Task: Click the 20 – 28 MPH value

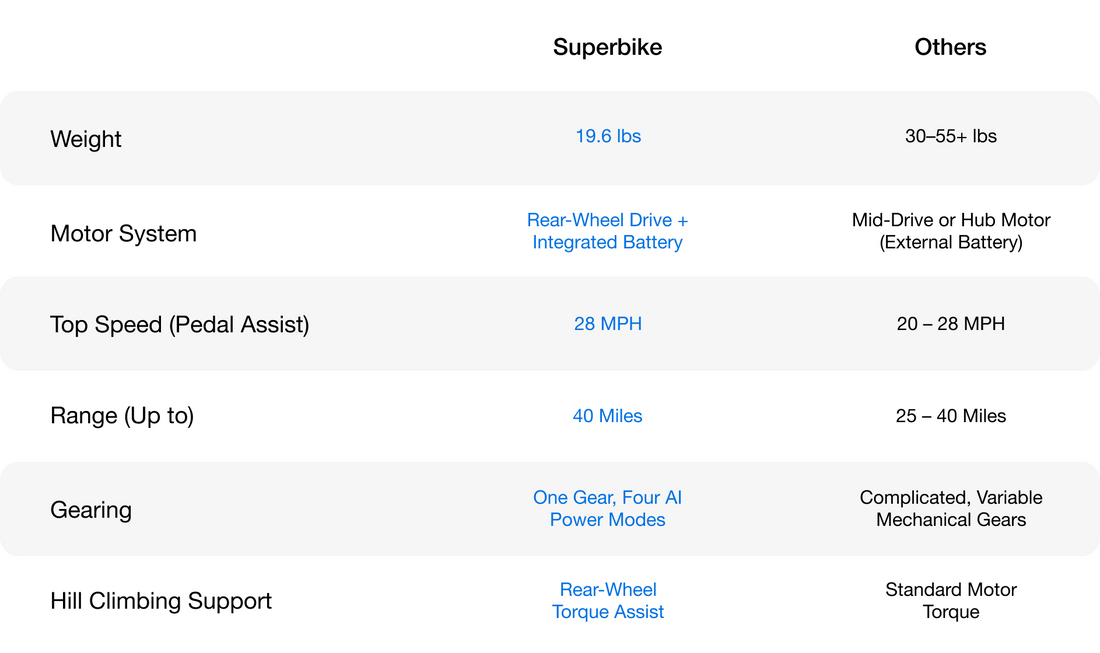Action: (951, 324)
